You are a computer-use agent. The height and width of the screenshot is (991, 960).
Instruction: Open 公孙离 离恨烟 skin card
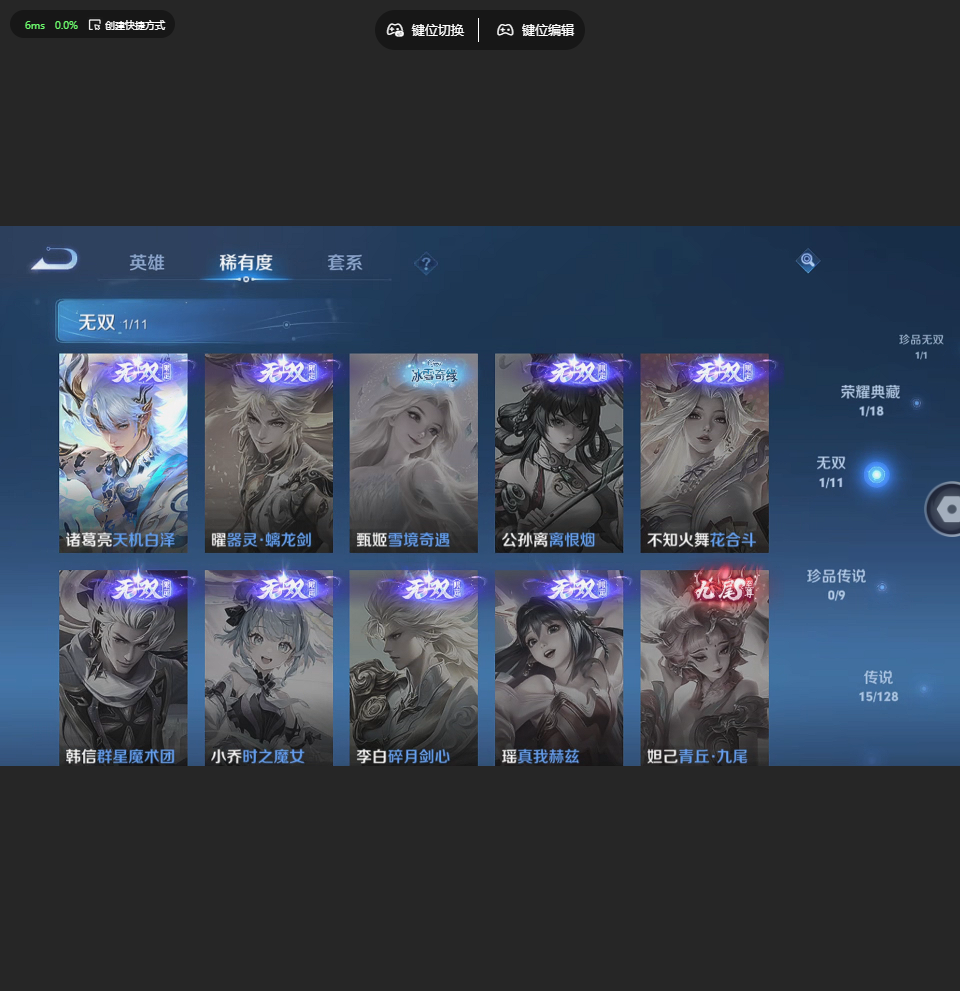click(x=559, y=453)
